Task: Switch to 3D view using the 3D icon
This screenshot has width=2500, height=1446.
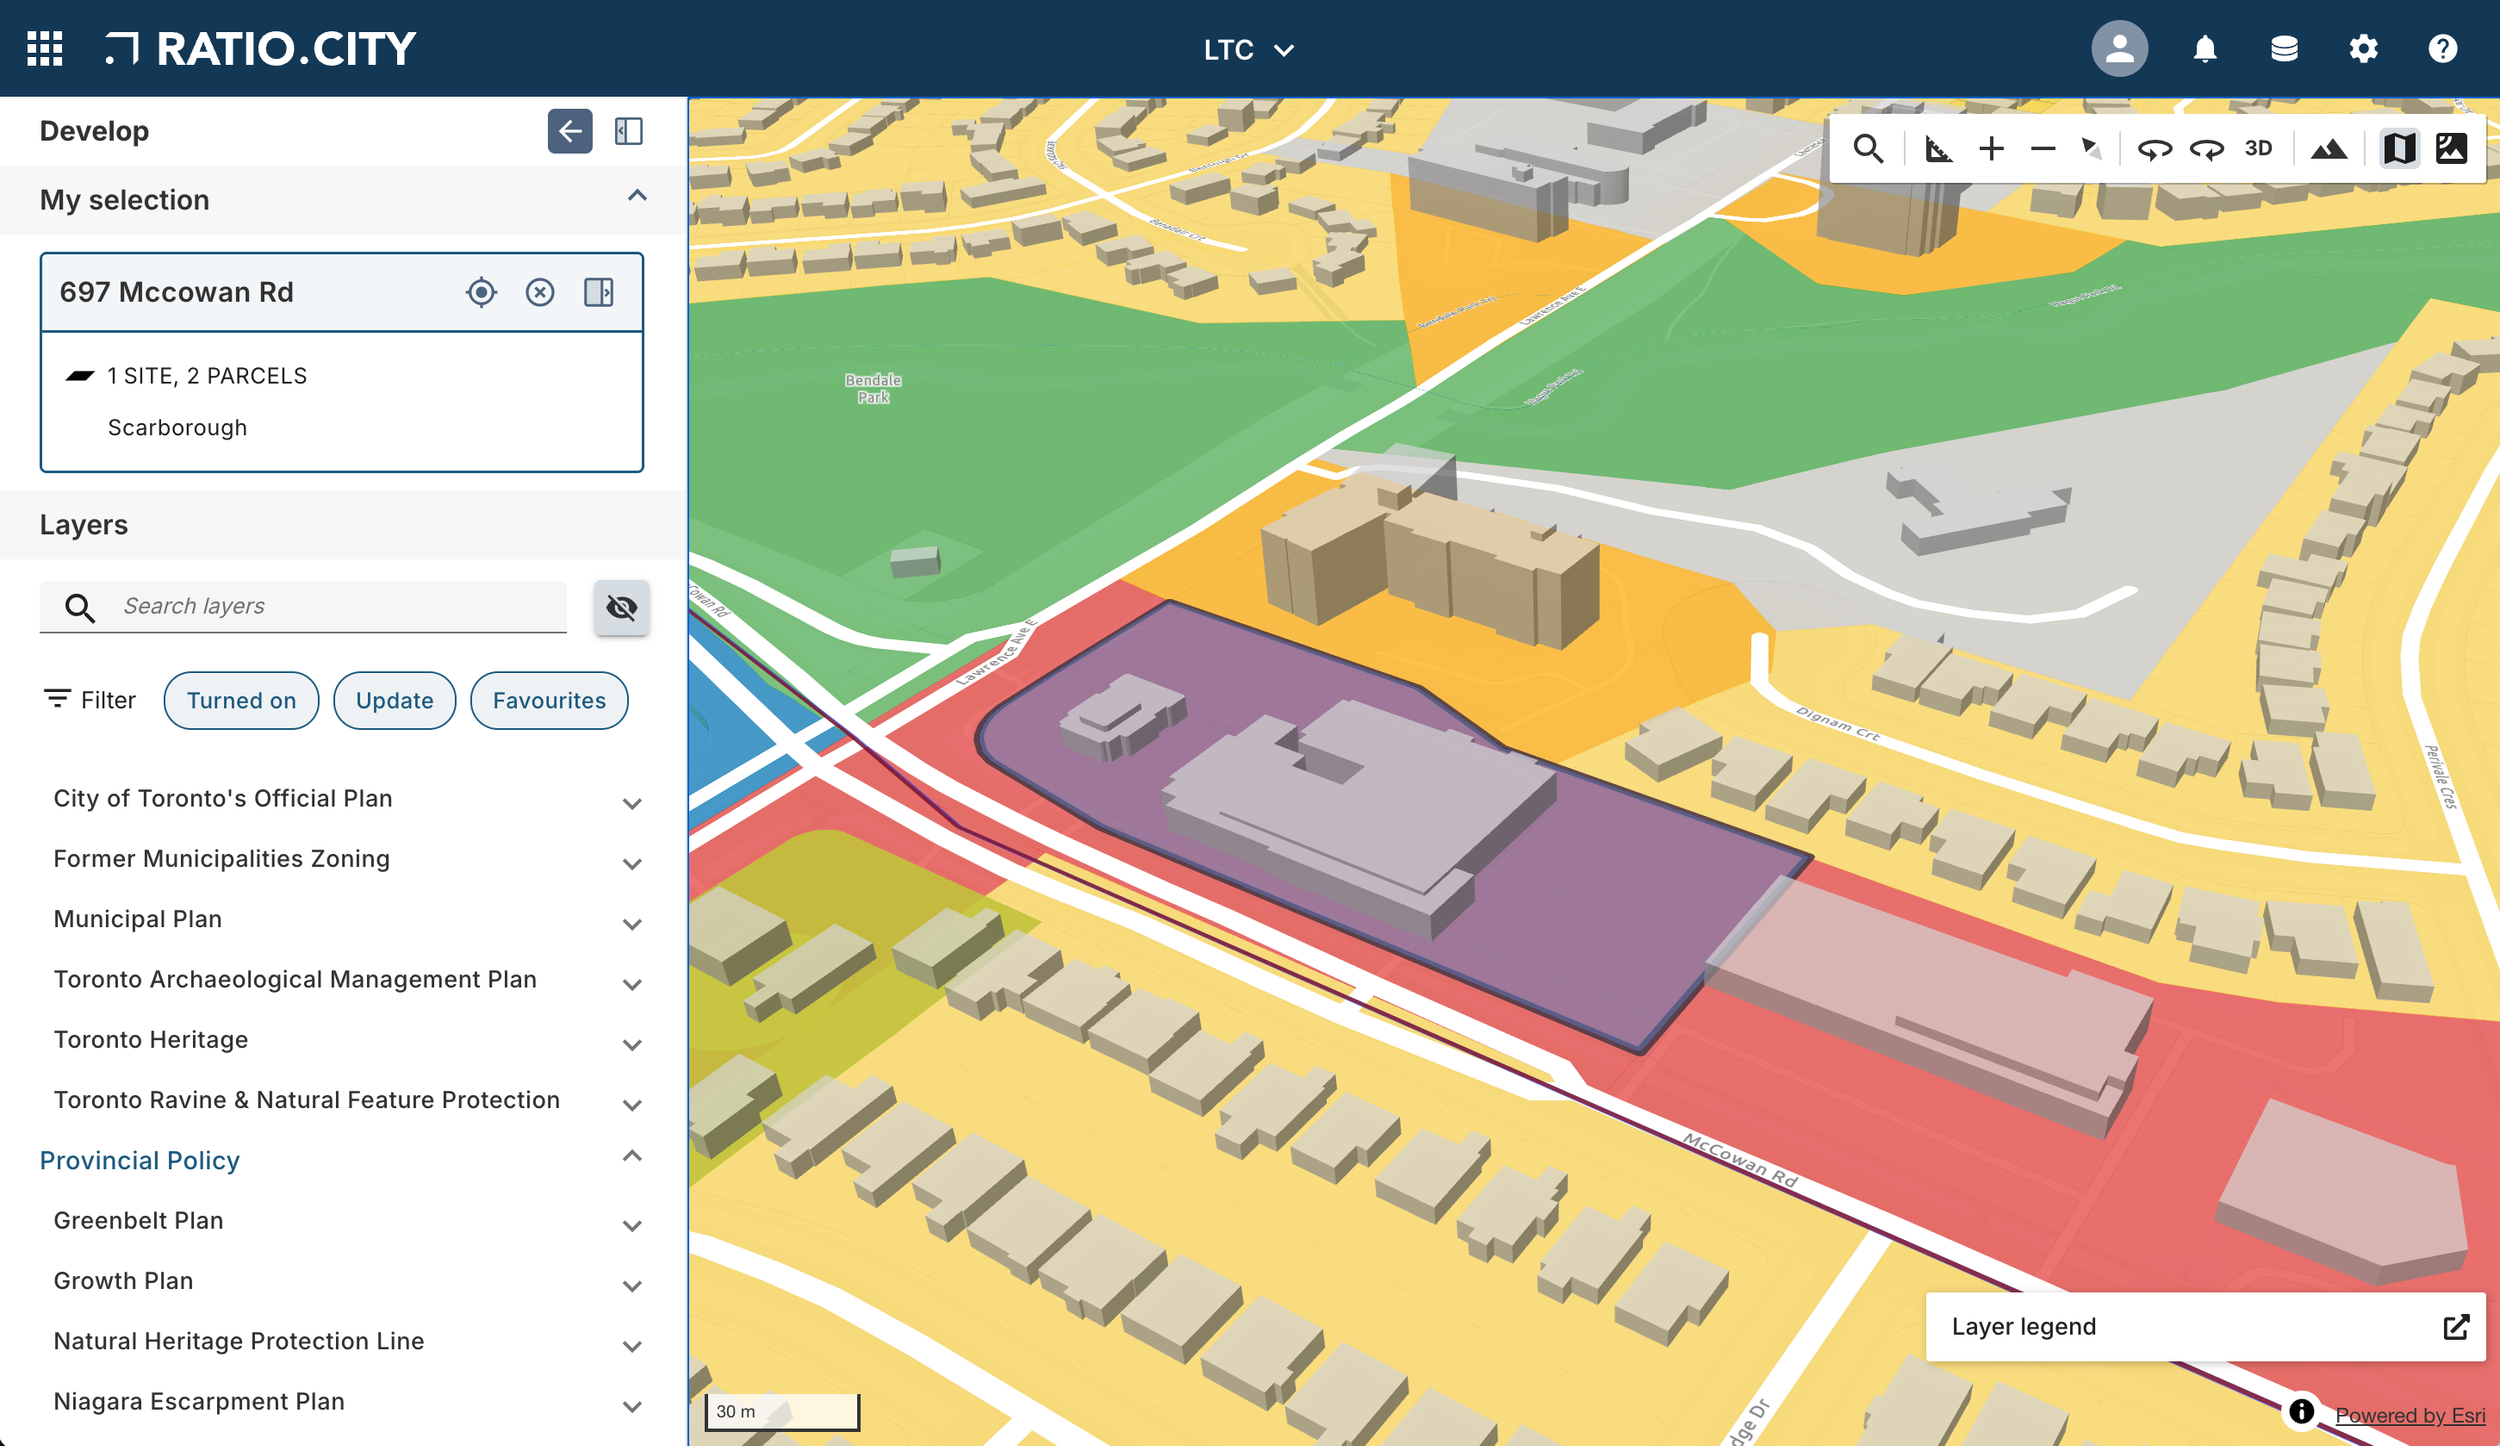Action: pos(2257,148)
